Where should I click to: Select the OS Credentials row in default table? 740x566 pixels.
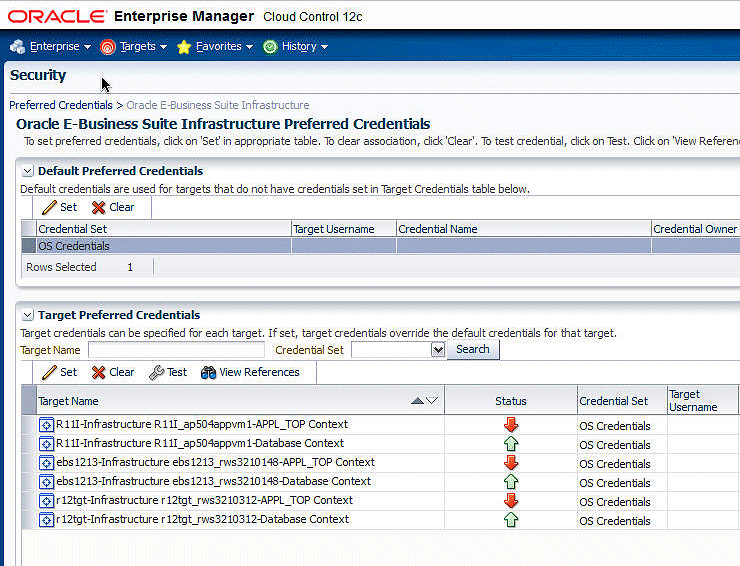tap(380, 246)
